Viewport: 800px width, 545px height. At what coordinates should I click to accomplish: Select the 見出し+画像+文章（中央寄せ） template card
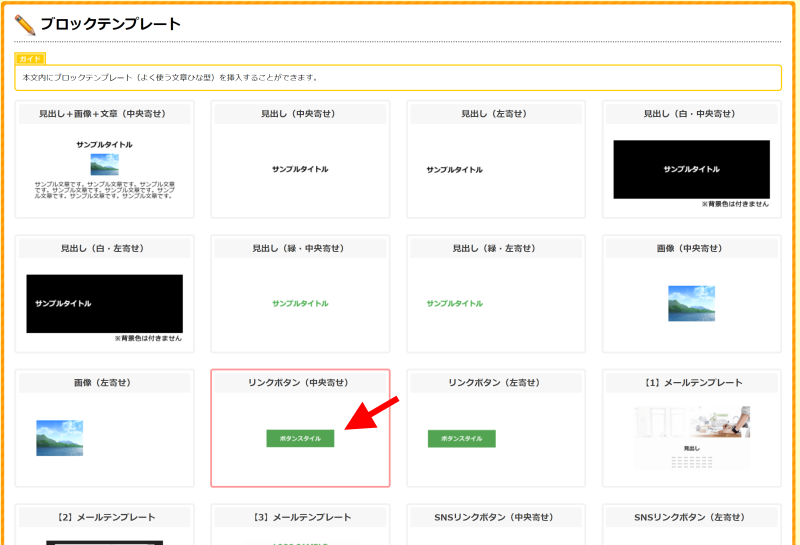tap(105, 159)
